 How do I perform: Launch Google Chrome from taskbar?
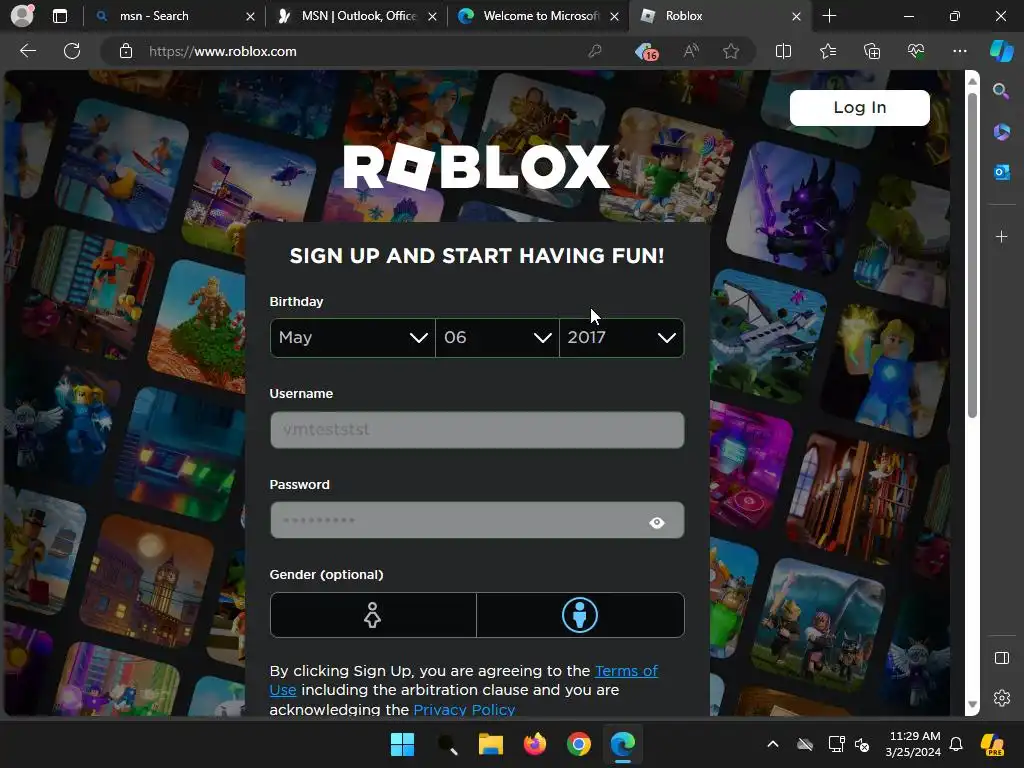click(x=579, y=744)
